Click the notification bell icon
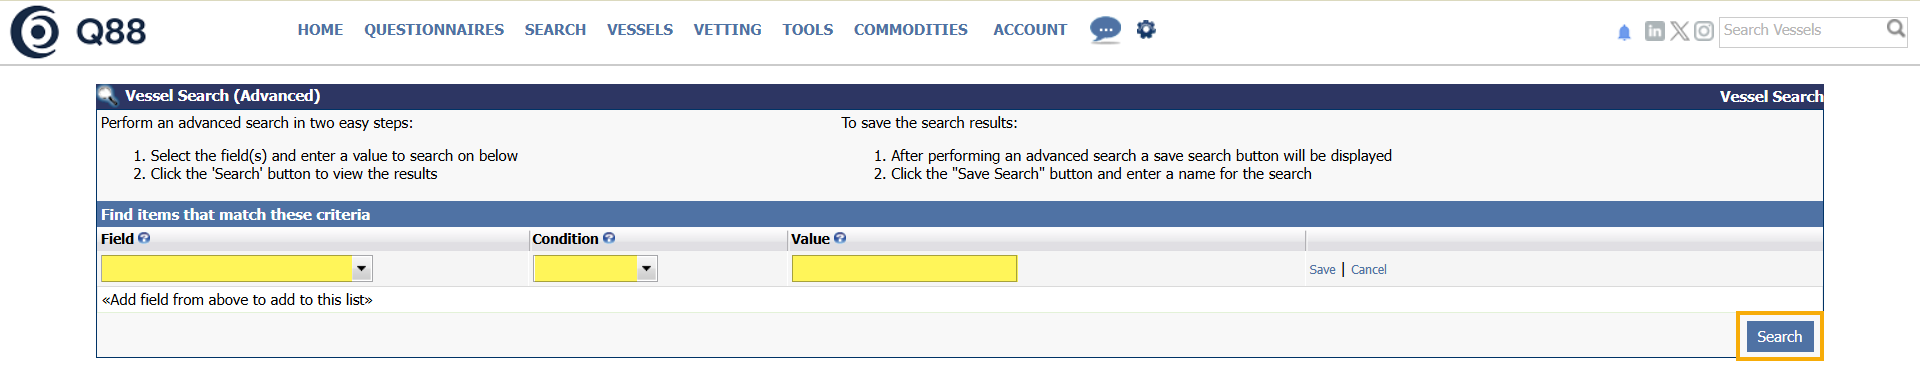 1624,32
